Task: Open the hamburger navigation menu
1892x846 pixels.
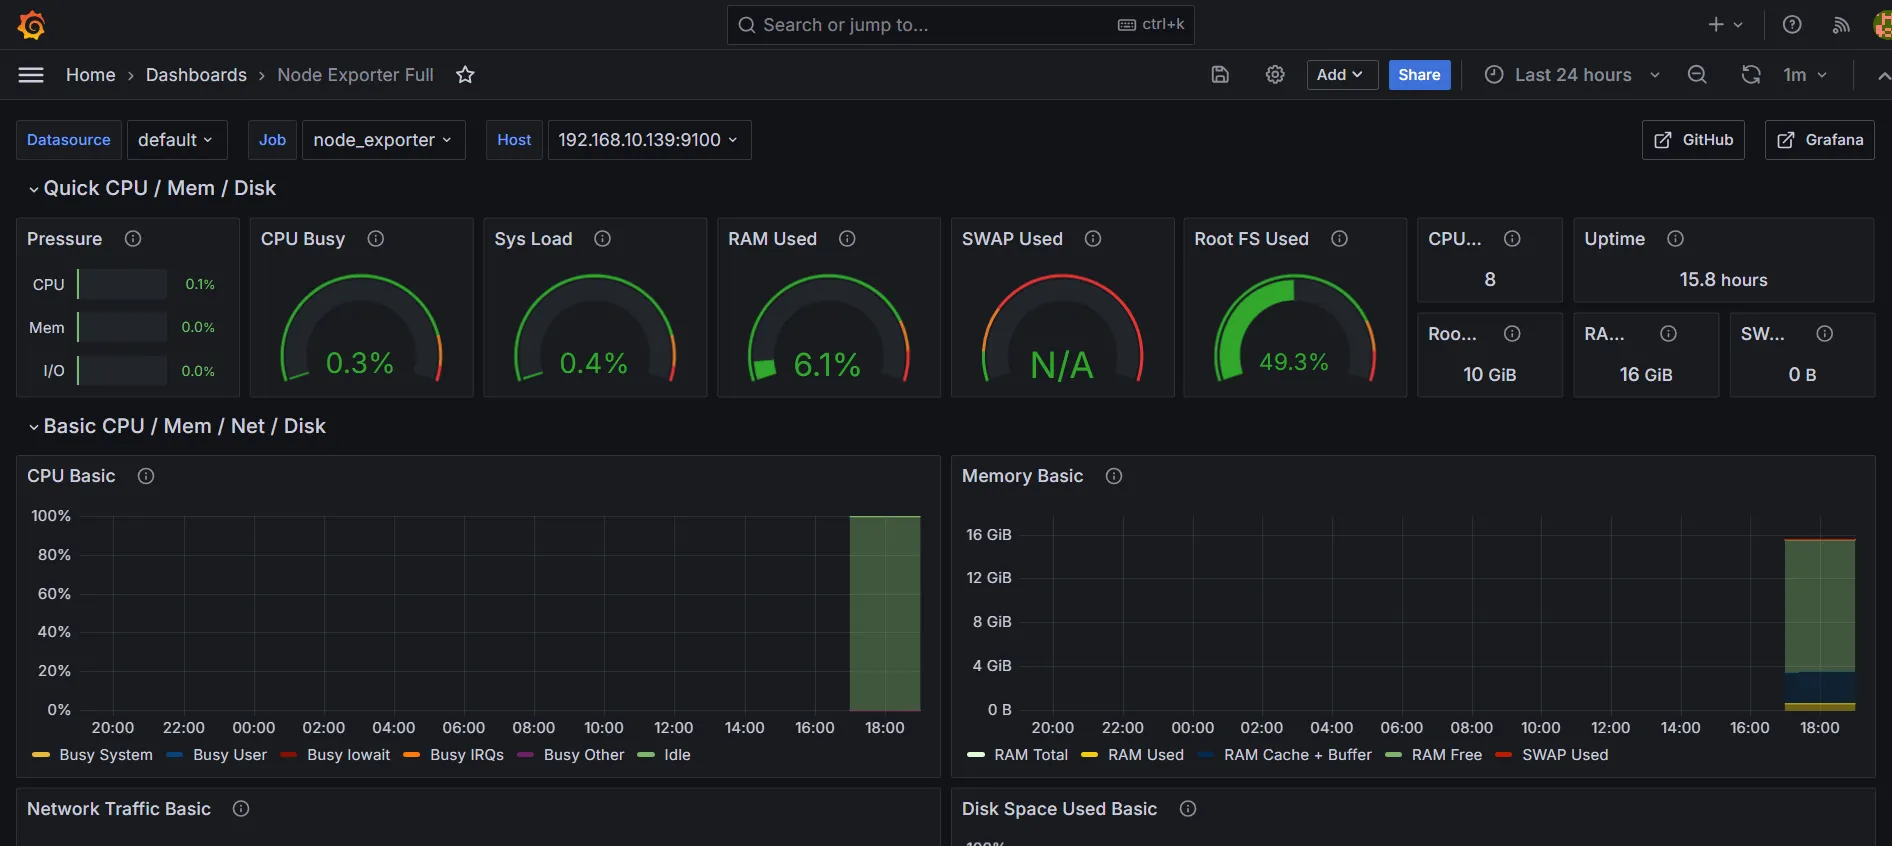Action: click(x=31, y=75)
